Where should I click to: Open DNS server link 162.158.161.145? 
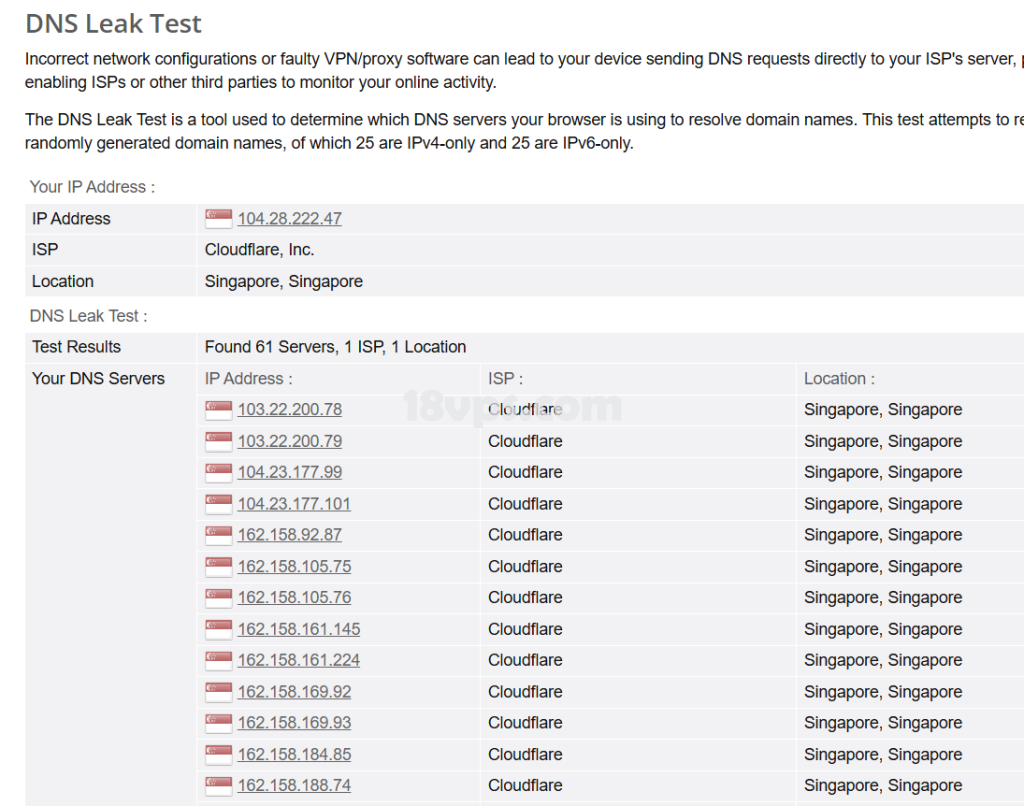298,629
